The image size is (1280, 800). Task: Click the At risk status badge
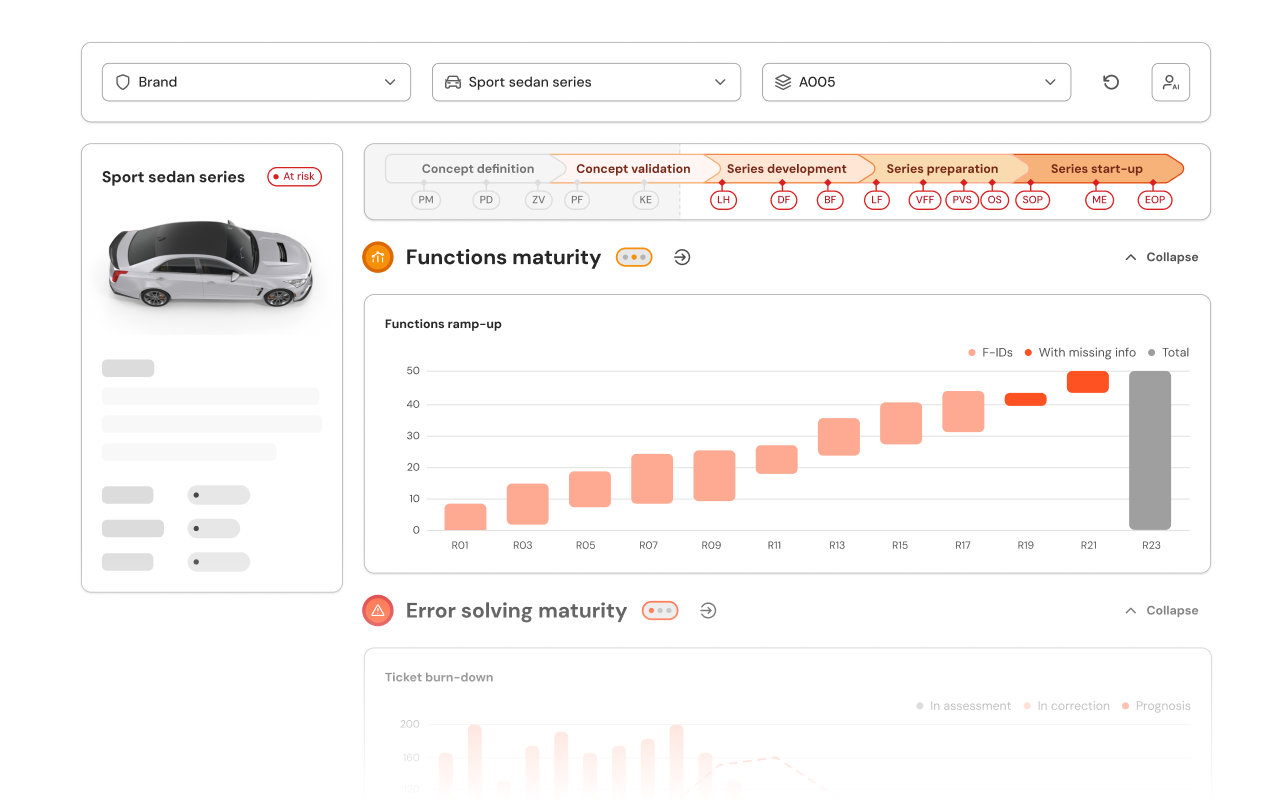click(294, 177)
